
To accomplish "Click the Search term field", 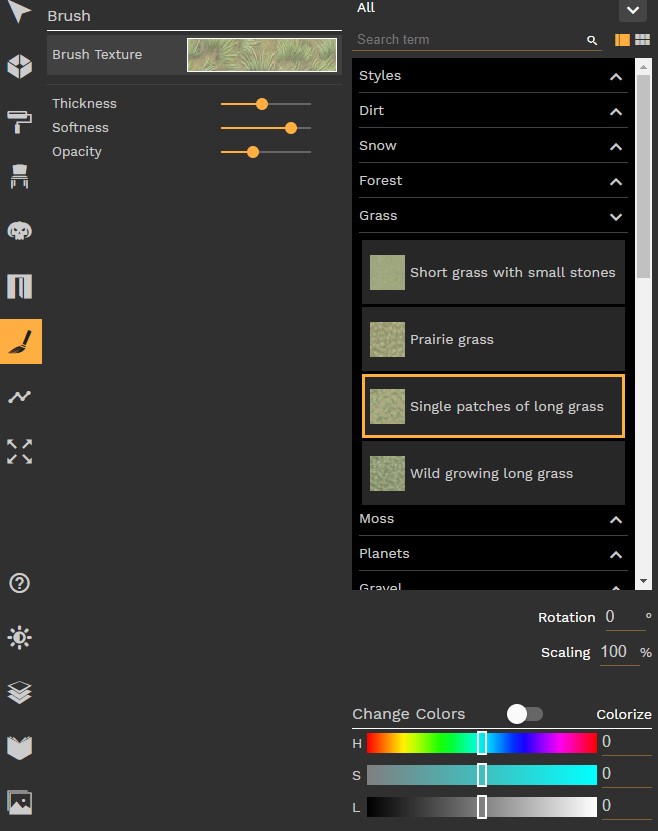I will coord(467,40).
